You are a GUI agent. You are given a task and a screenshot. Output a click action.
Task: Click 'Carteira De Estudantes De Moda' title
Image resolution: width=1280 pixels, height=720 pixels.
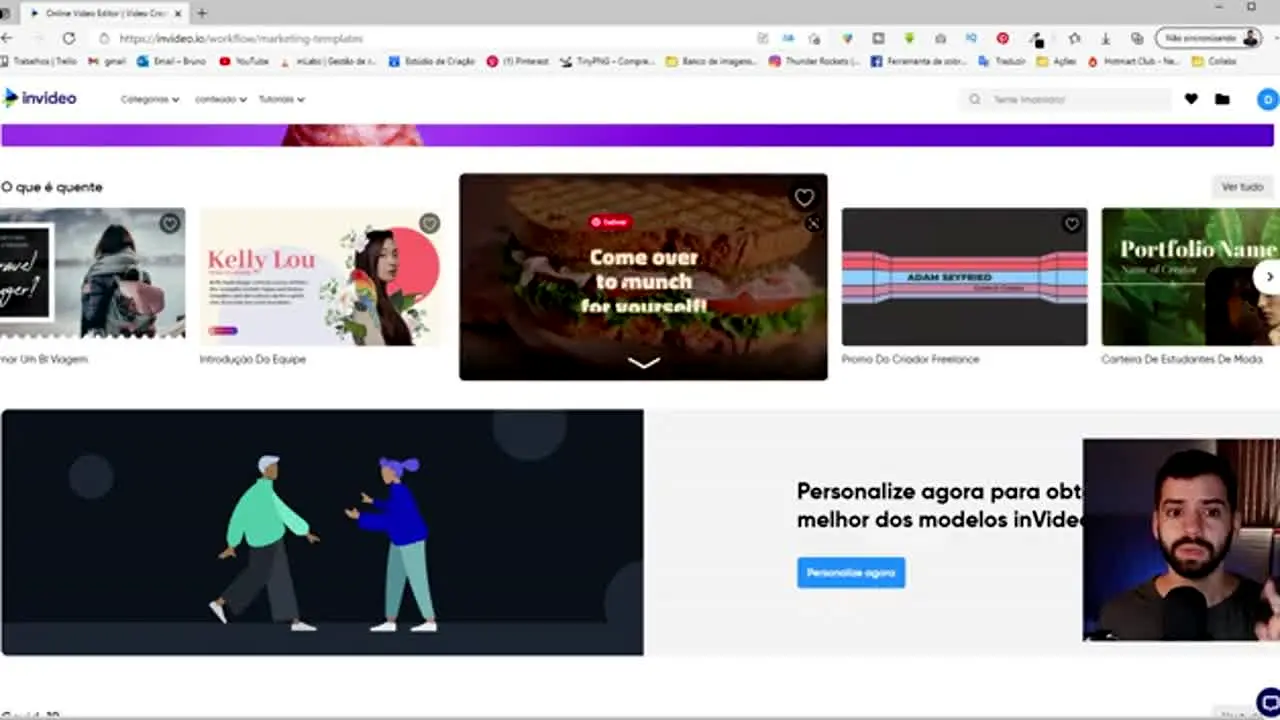(x=1182, y=359)
